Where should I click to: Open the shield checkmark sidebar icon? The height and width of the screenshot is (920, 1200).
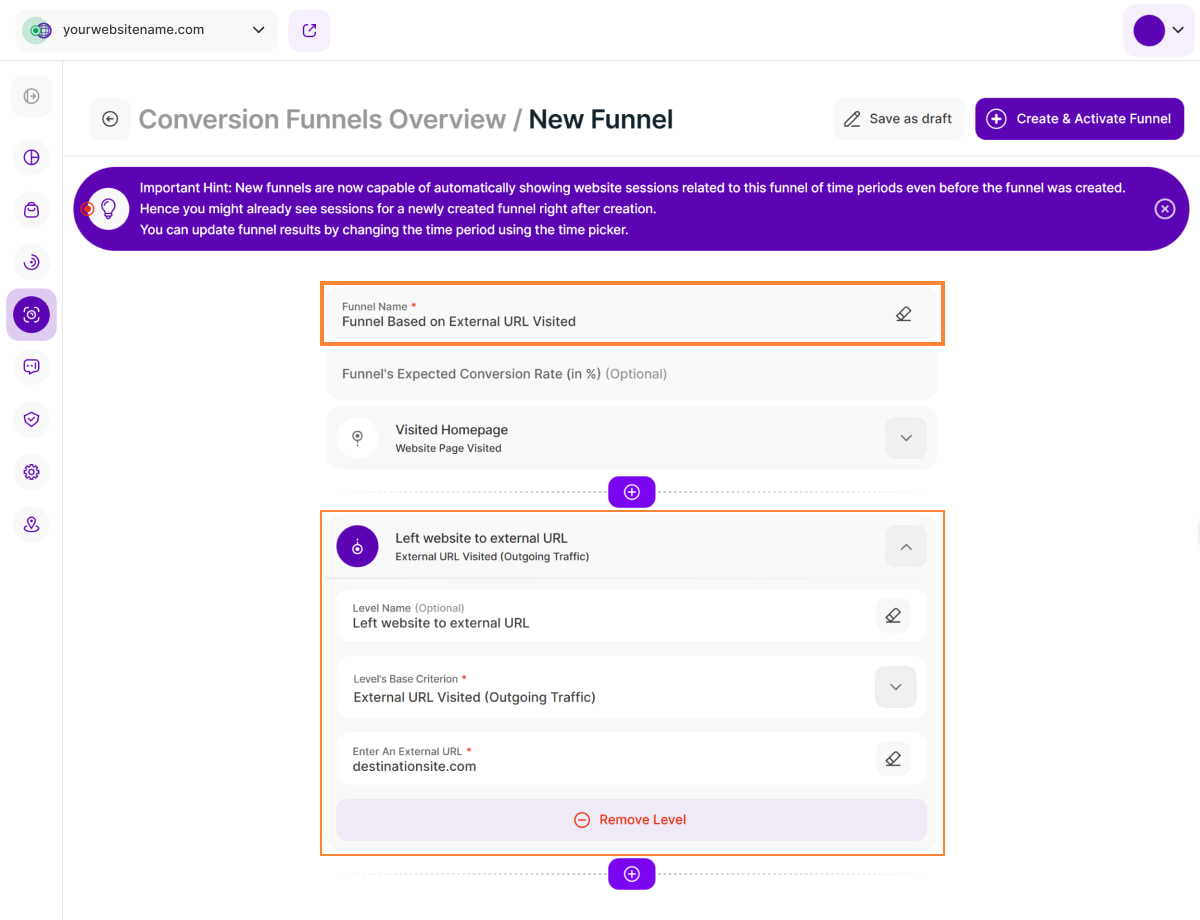[31, 420]
